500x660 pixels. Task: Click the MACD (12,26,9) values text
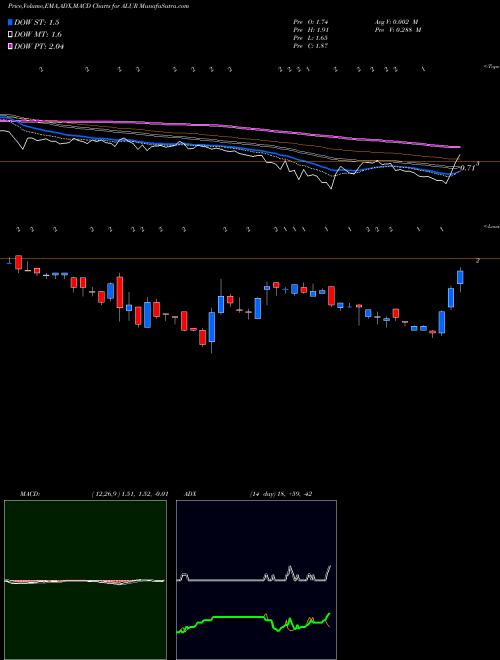coord(130,494)
